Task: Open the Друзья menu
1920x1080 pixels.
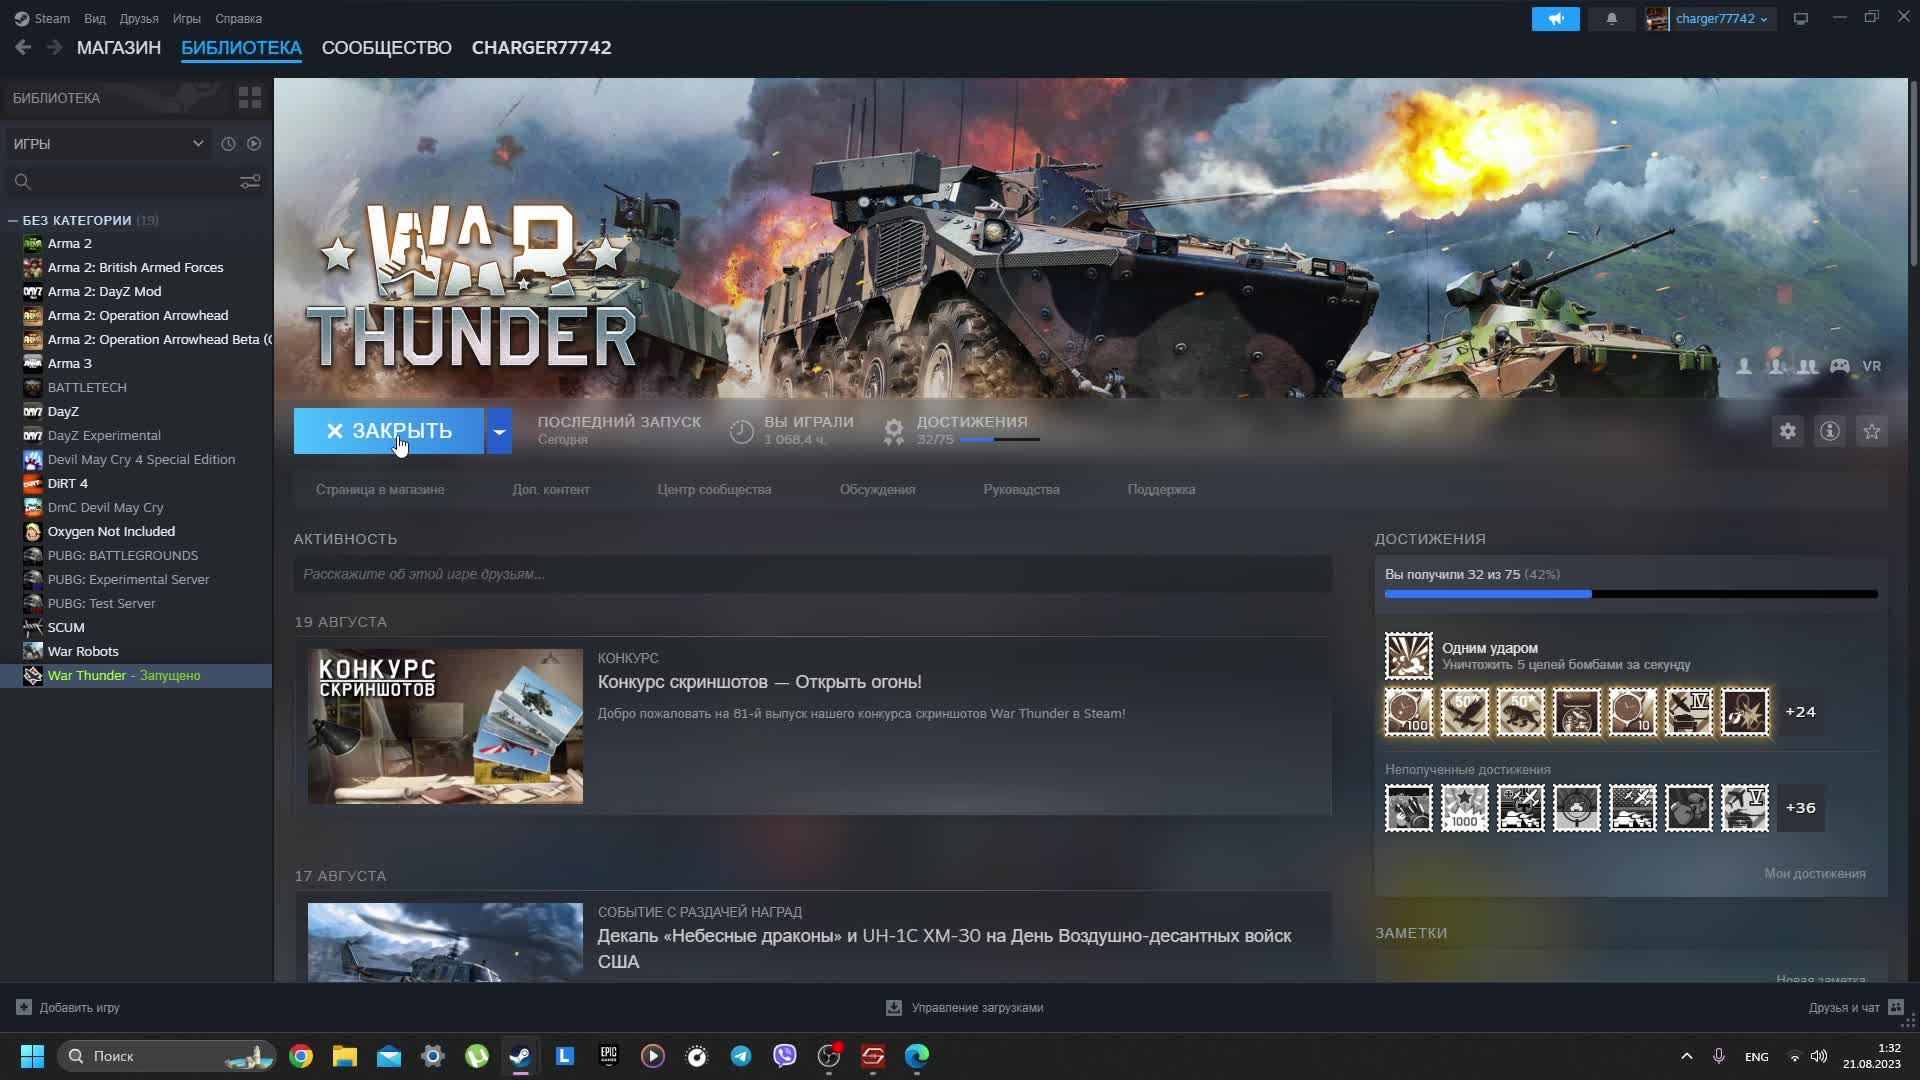Action: [139, 18]
